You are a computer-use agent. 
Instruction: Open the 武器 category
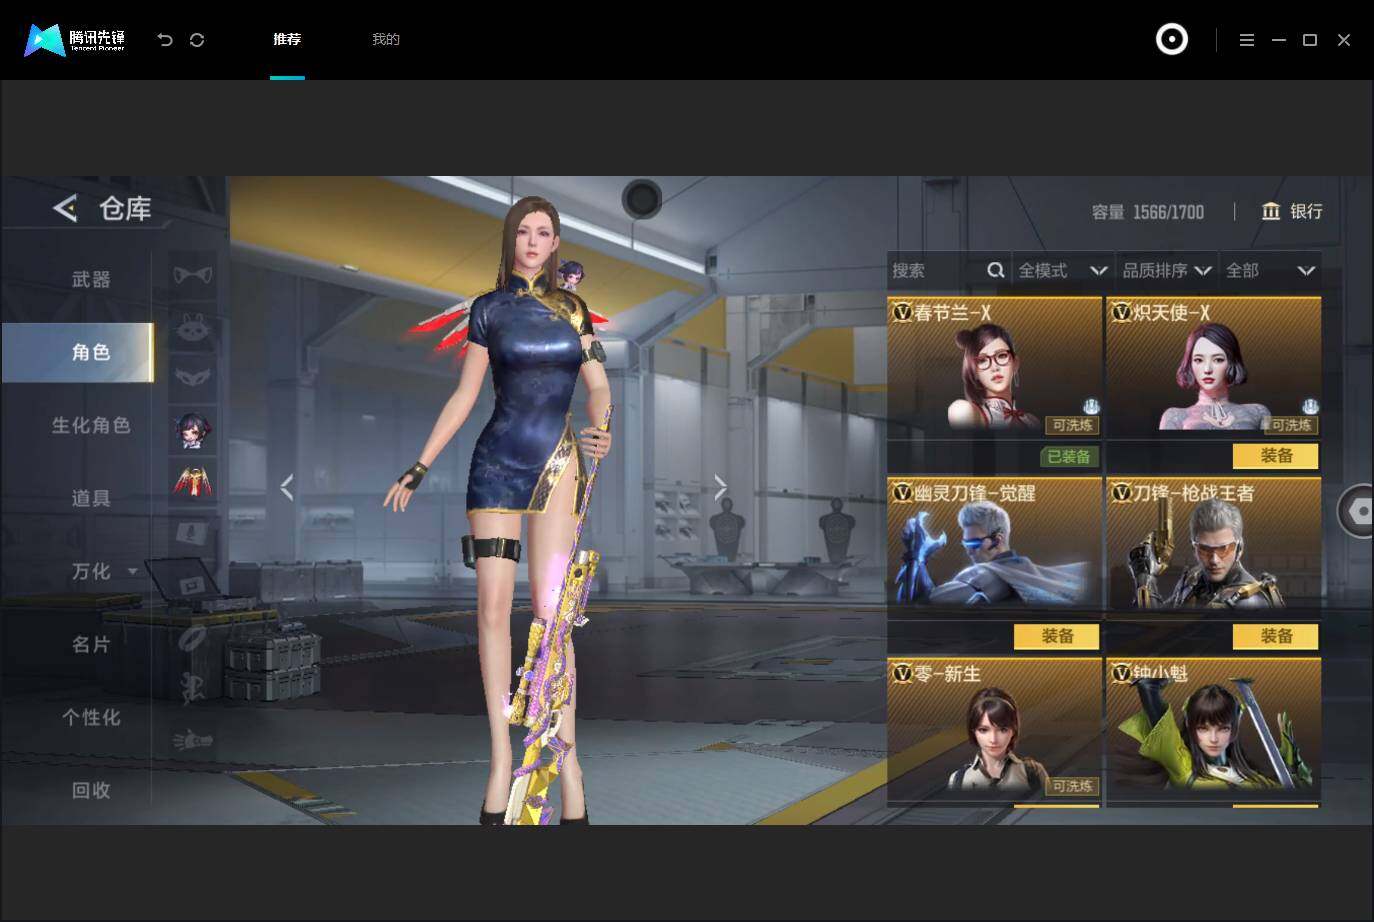tap(91, 279)
